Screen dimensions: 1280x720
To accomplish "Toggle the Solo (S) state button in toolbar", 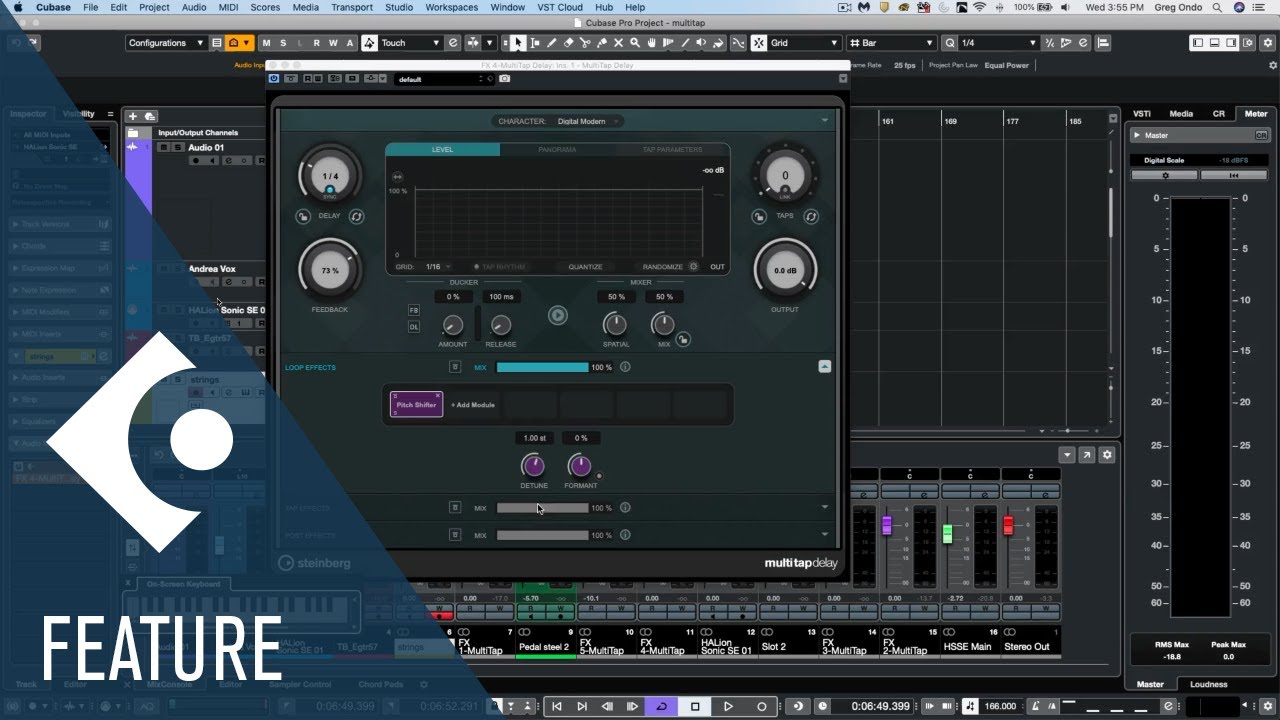I will [283, 43].
